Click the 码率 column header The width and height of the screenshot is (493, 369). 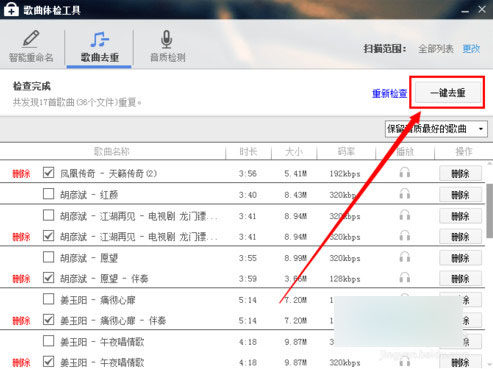click(x=346, y=152)
